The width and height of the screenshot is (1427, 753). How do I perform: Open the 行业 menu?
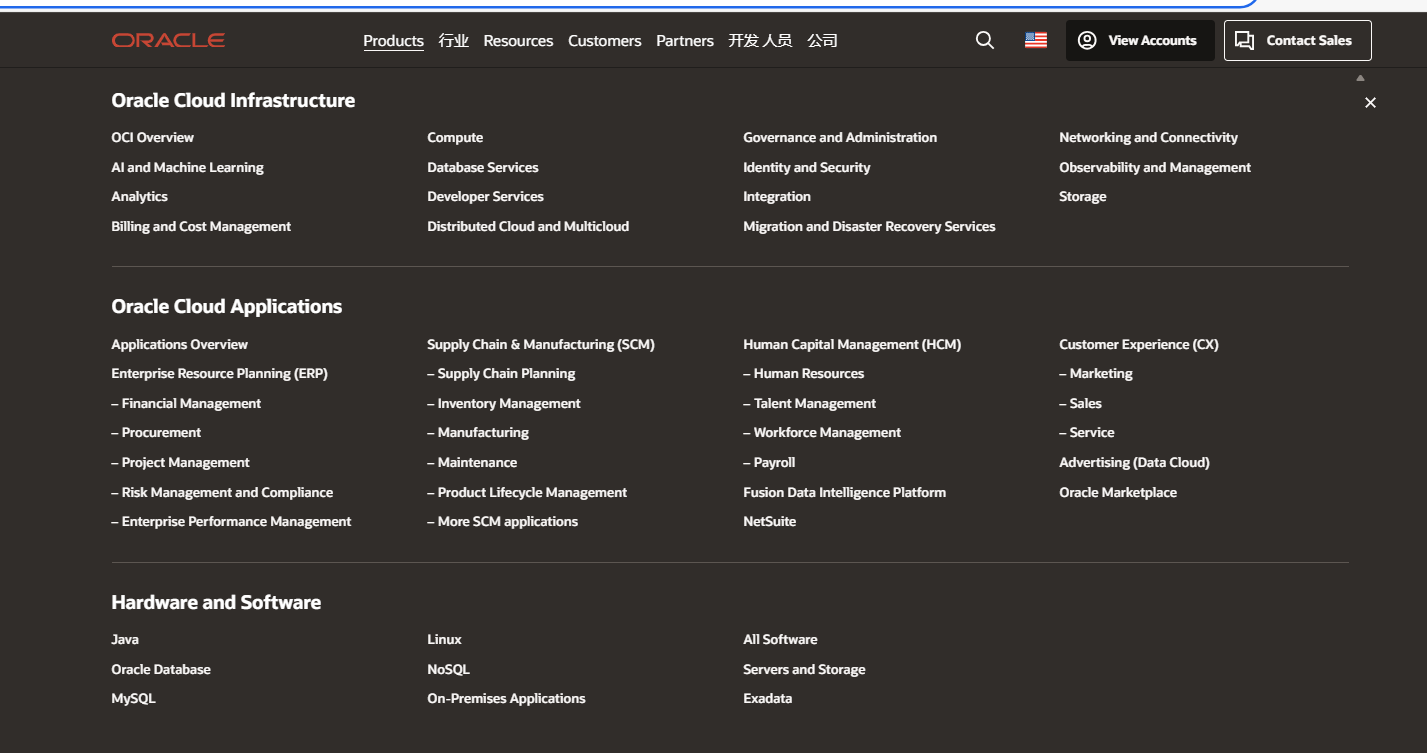[454, 41]
